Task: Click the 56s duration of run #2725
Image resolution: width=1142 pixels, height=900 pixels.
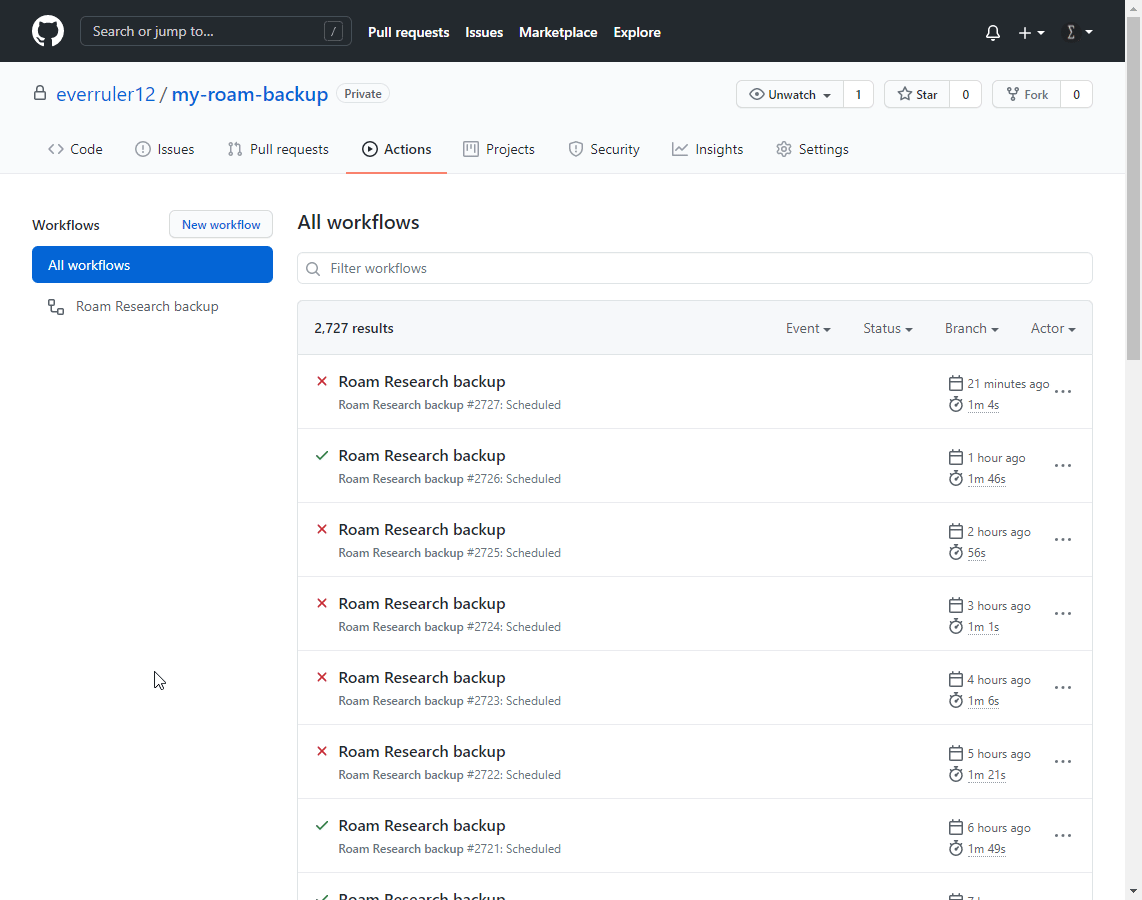Action: pyautogui.click(x=977, y=553)
